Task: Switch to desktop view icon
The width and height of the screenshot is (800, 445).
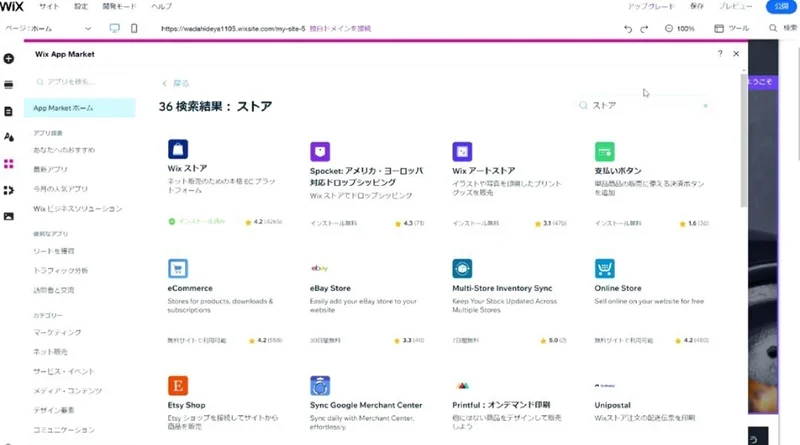Action: pos(115,29)
